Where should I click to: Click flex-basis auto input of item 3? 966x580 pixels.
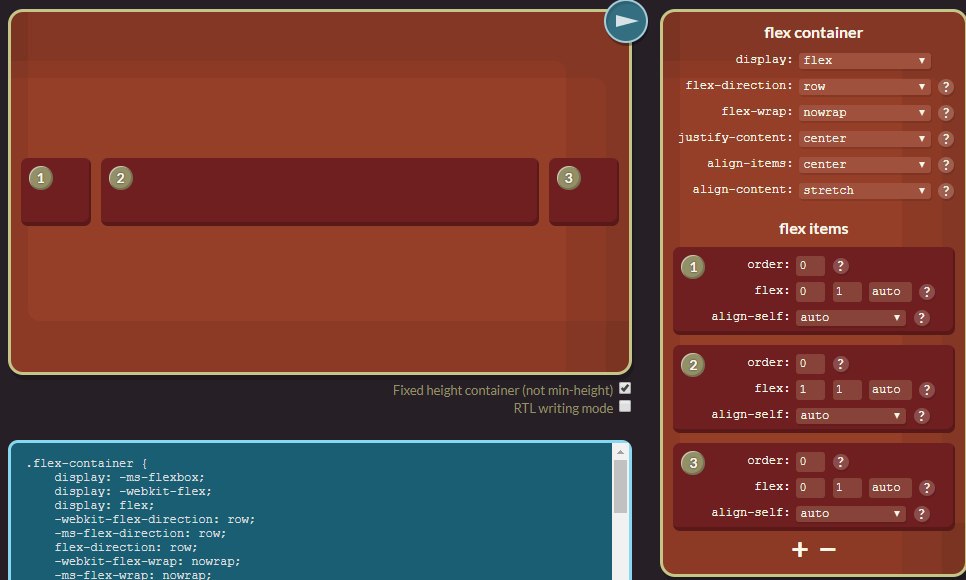(890, 488)
